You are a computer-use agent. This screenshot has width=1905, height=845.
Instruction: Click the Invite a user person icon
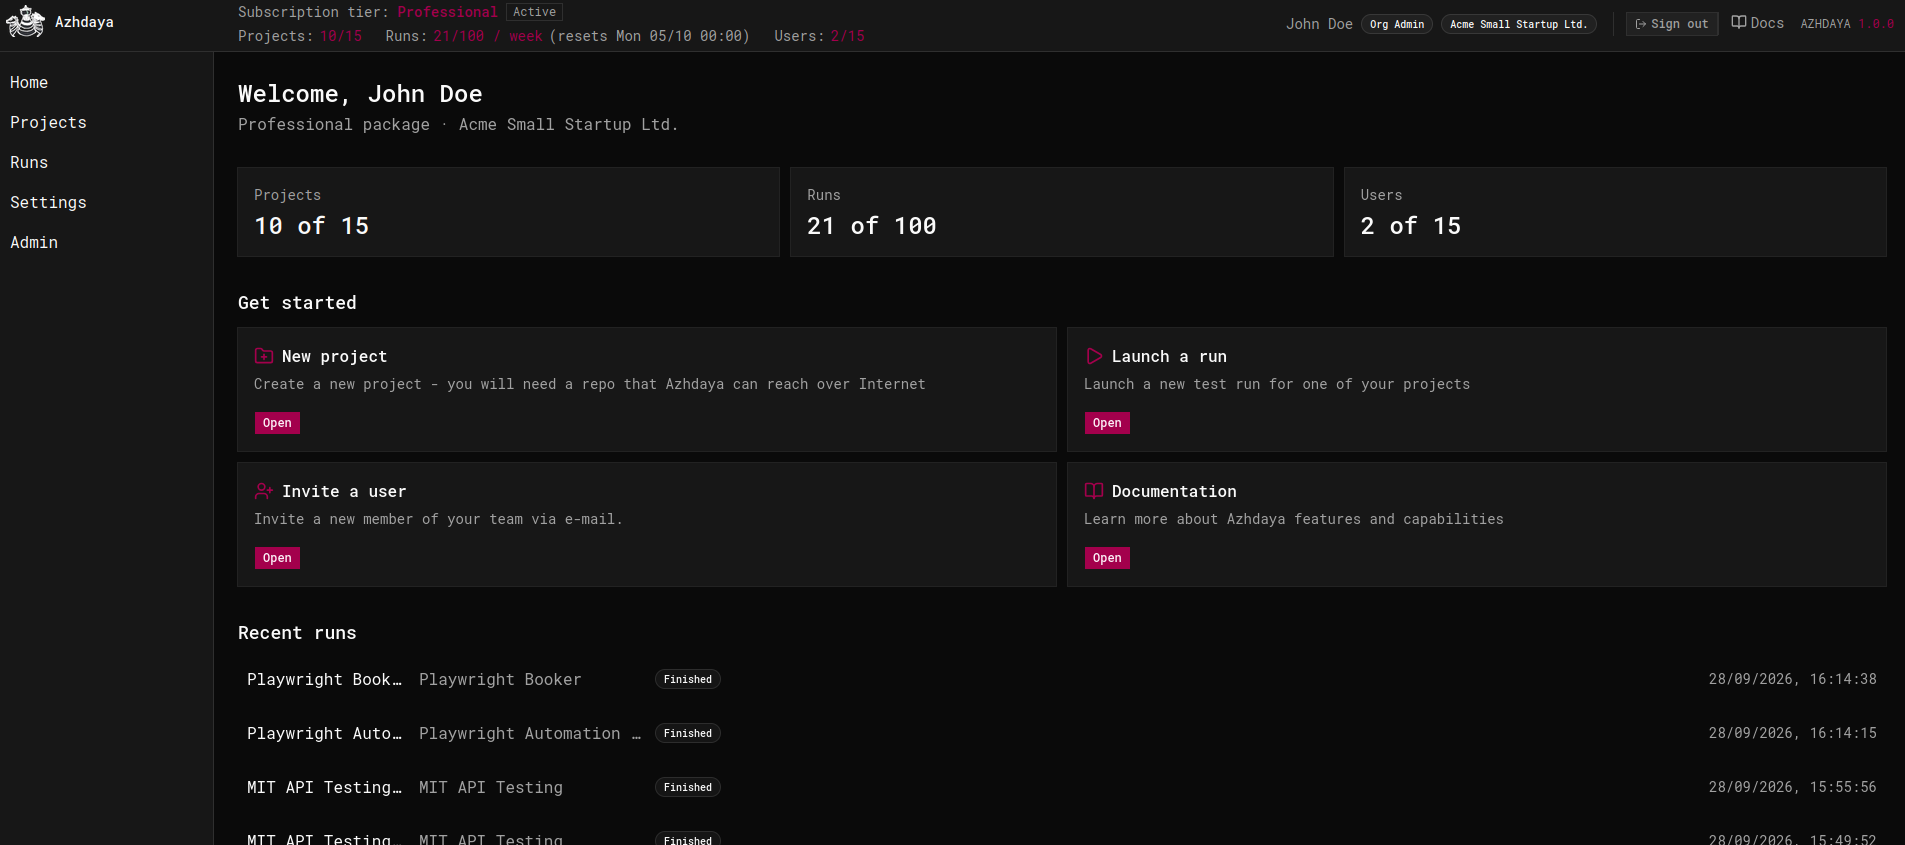(264, 491)
